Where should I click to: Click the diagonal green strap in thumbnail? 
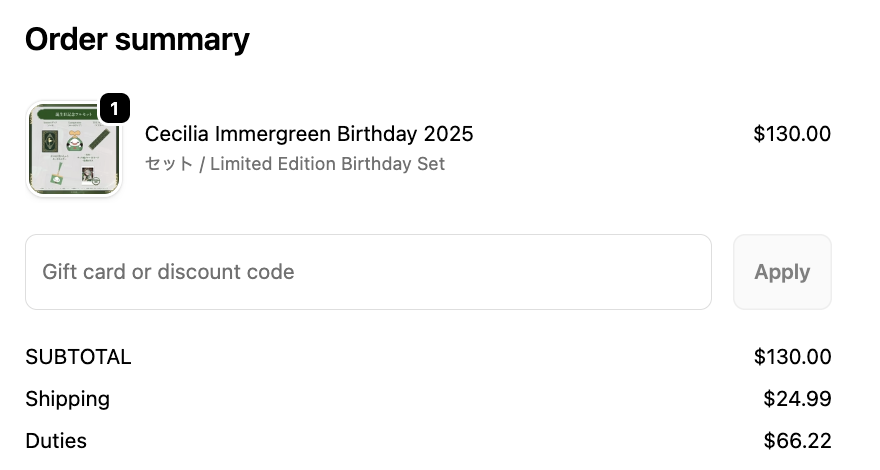100,138
